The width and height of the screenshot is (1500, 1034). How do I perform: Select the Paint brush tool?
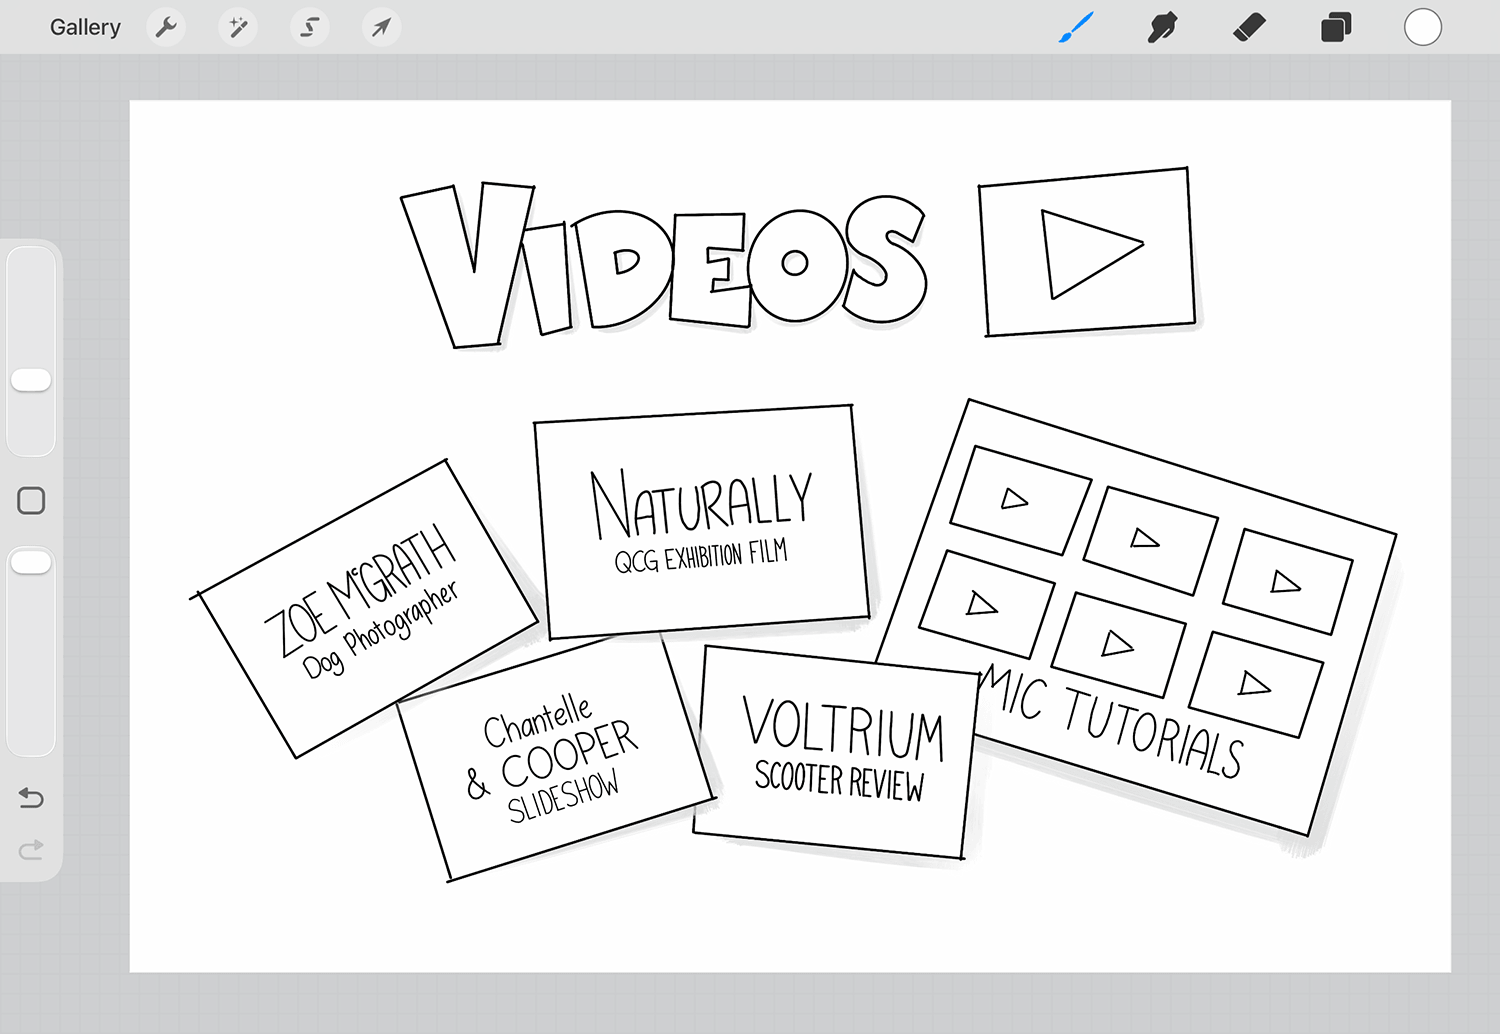pyautogui.click(x=1076, y=27)
